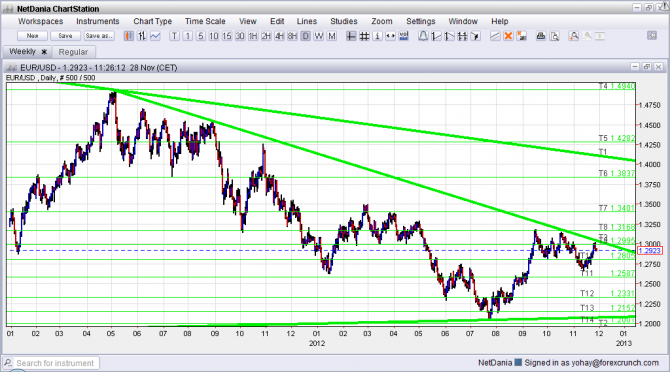The height and width of the screenshot is (372, 670).
Task: Open the Lines menu
Action: click(x=307, y=21)
